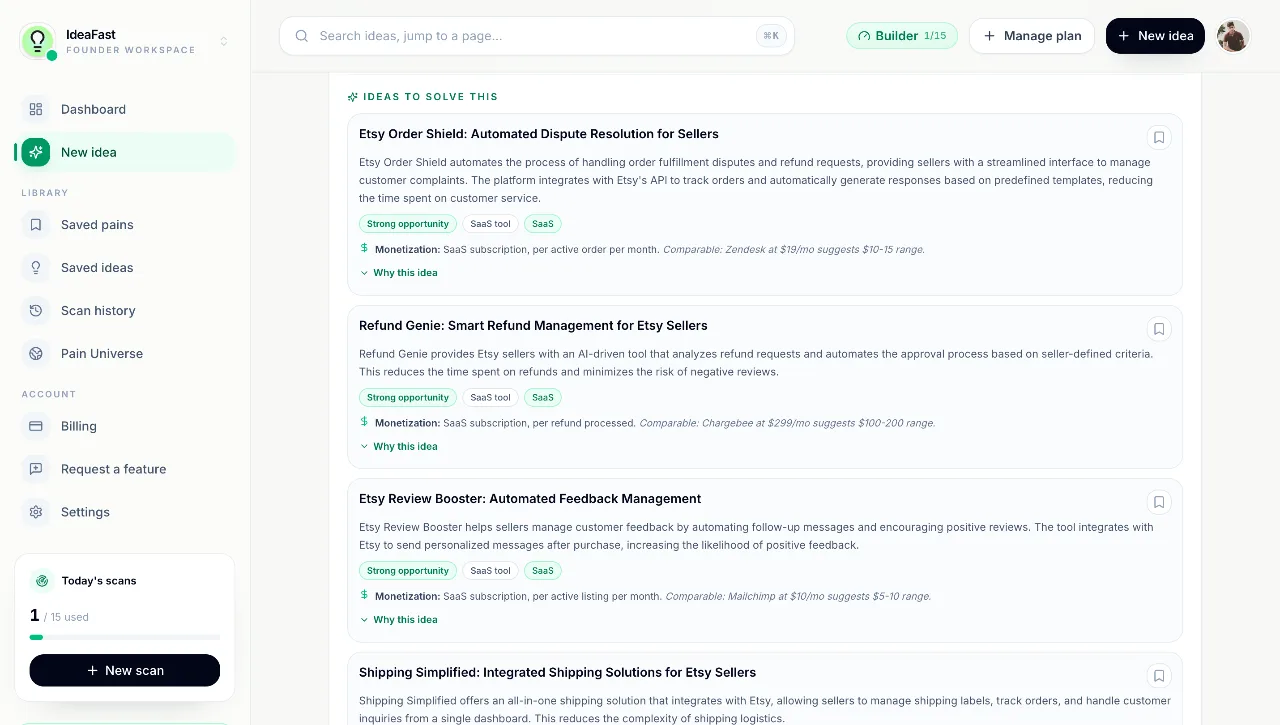Bookmark the Refund Genie idea
The width and height of the screenshot is (1280, 725).
pyautogui.click(x=1159, y=329)
